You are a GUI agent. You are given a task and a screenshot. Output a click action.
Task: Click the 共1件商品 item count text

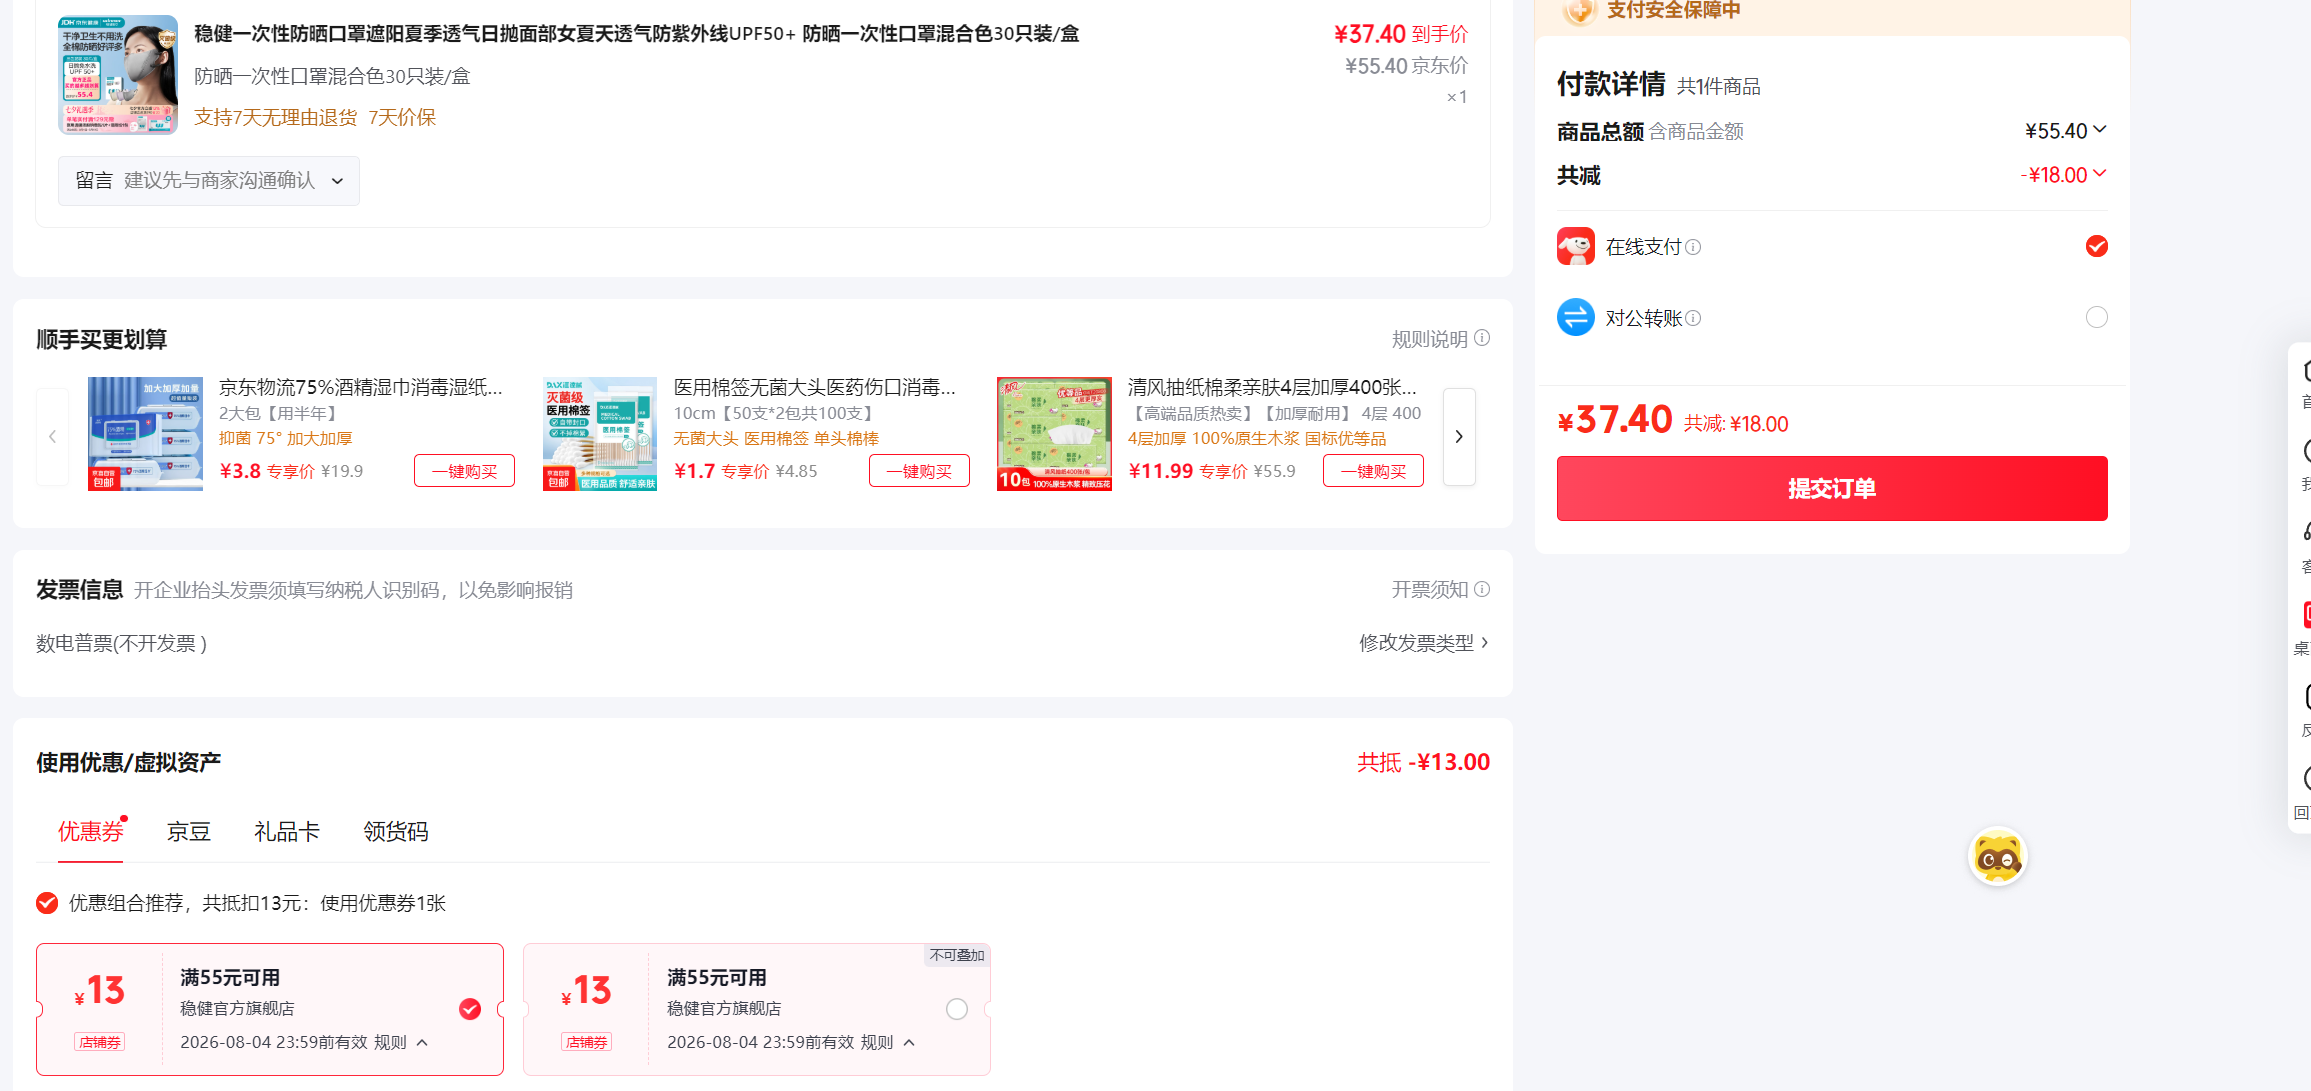(1719, 87)
